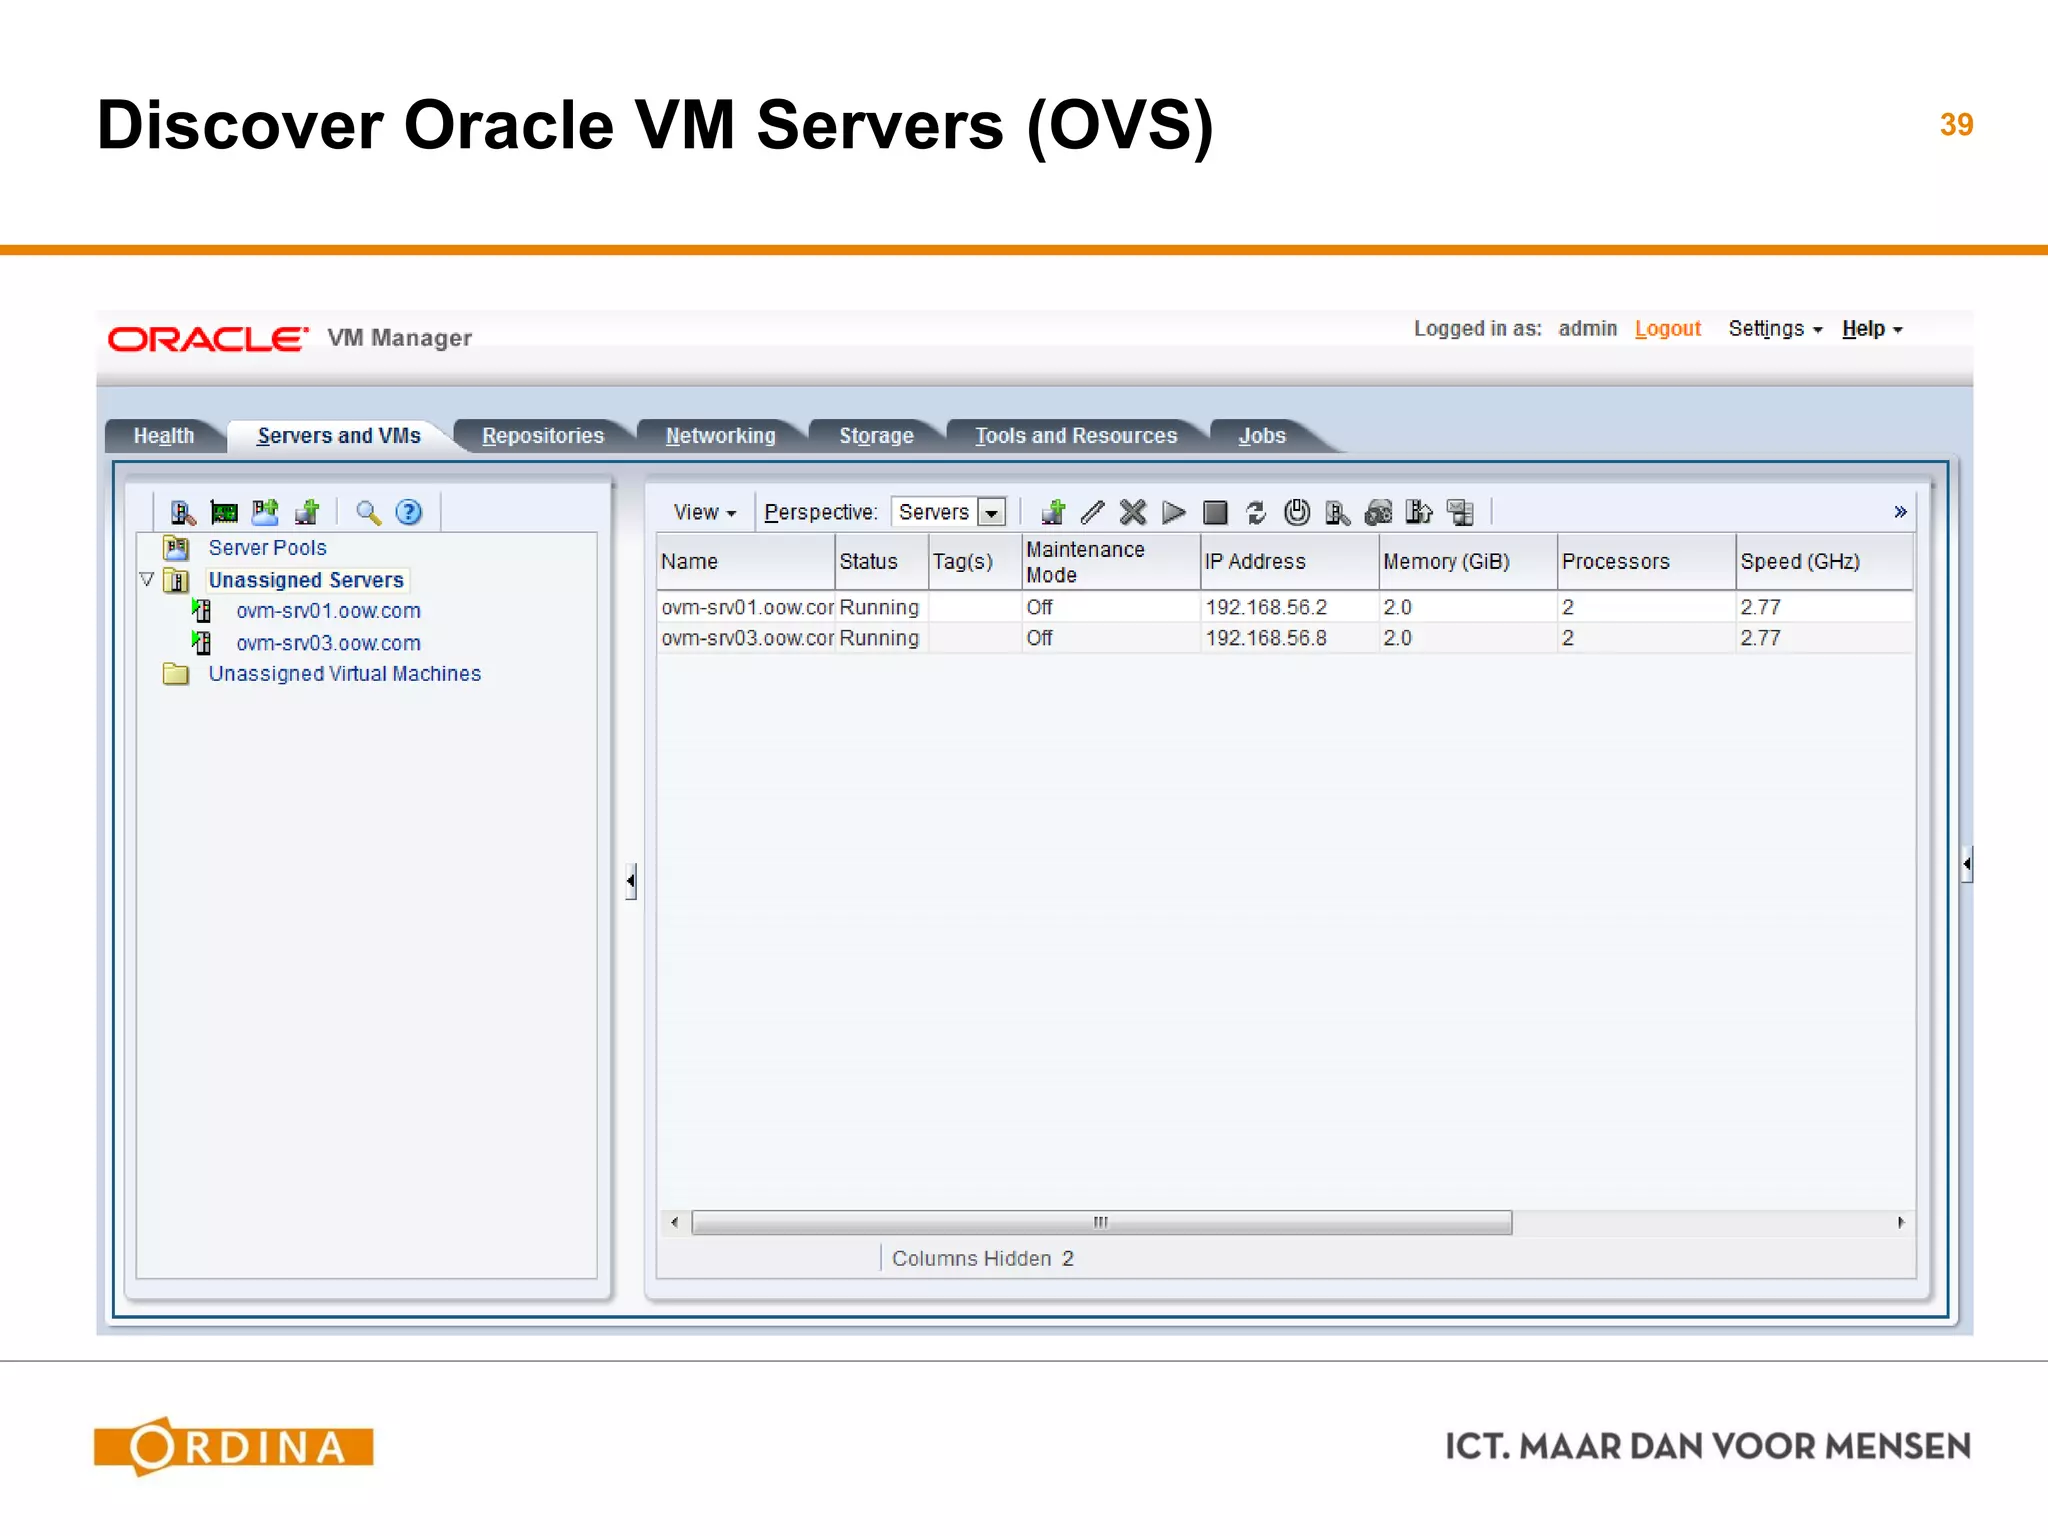The image size is (2048, 1536).
Task: Click the Speed (GHz) column header
Action: [1825, 562]
